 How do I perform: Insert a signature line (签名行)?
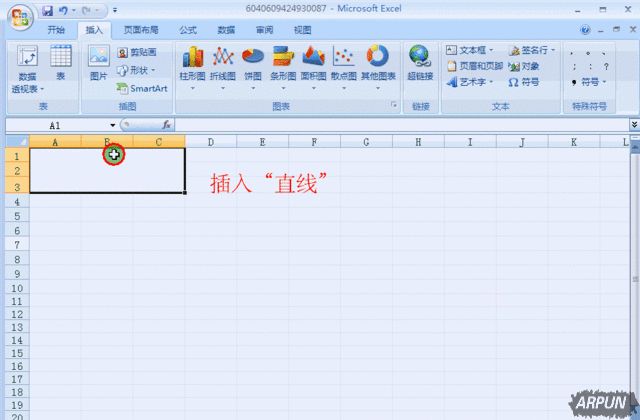click(x=532, y=50)
